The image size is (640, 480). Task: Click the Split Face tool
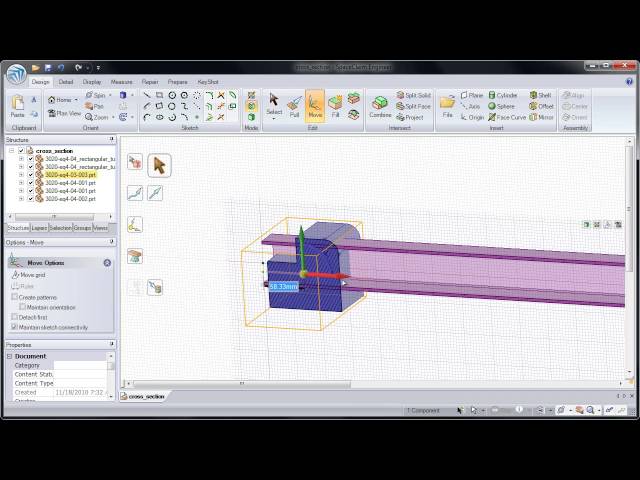413,106
